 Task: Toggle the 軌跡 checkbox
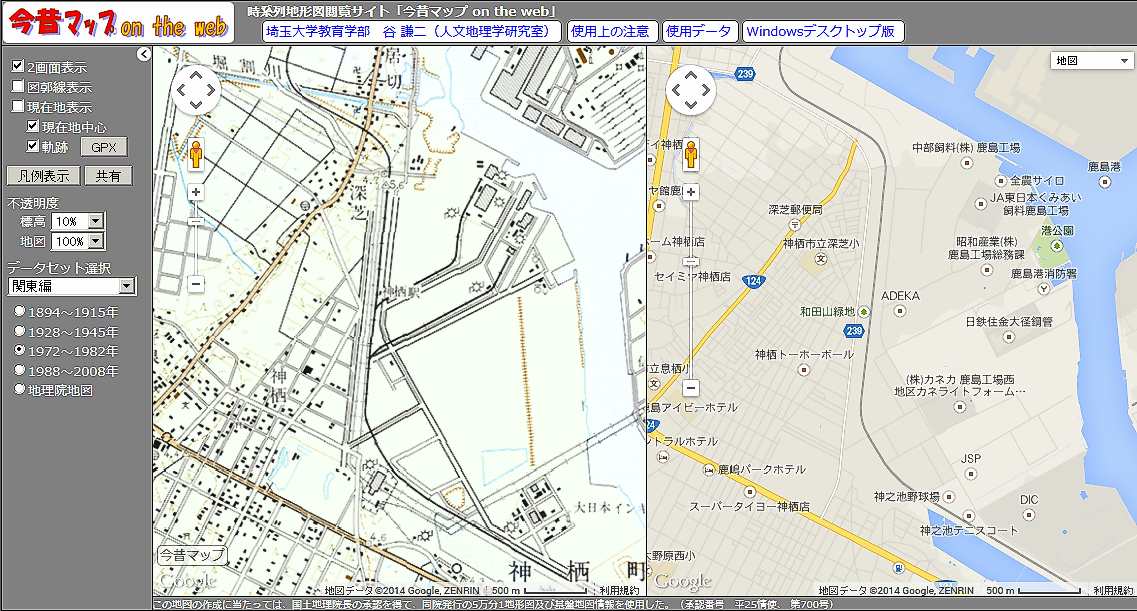[32, 146]
